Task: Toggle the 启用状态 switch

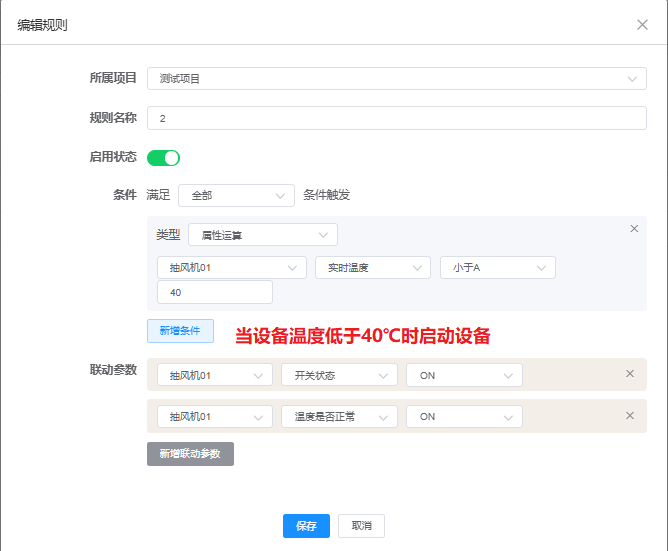Action: (x=163, y=158)
